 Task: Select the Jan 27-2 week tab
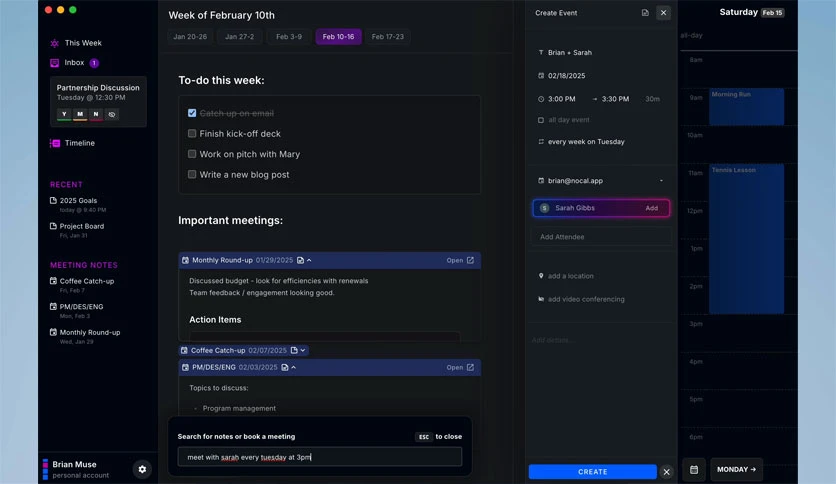tap(239, 37)
